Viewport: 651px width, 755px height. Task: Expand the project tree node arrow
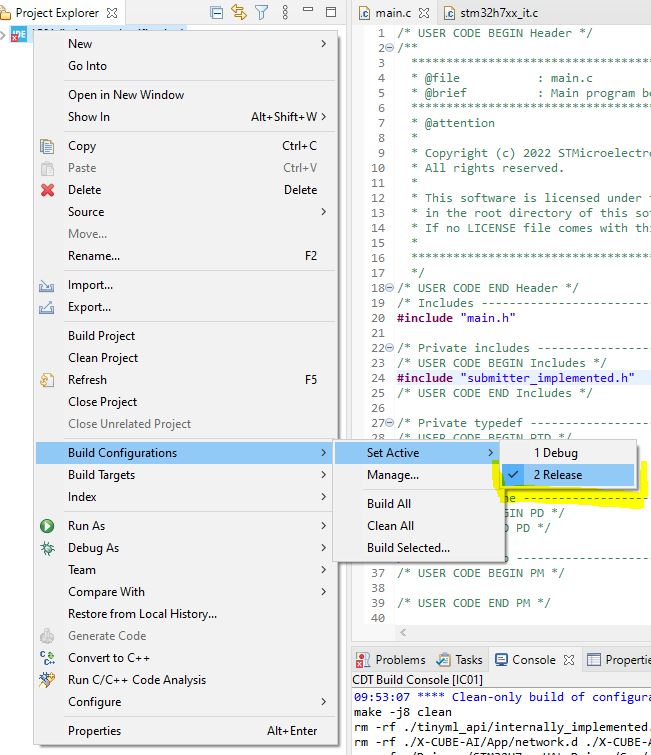click(x=3, y=35)
